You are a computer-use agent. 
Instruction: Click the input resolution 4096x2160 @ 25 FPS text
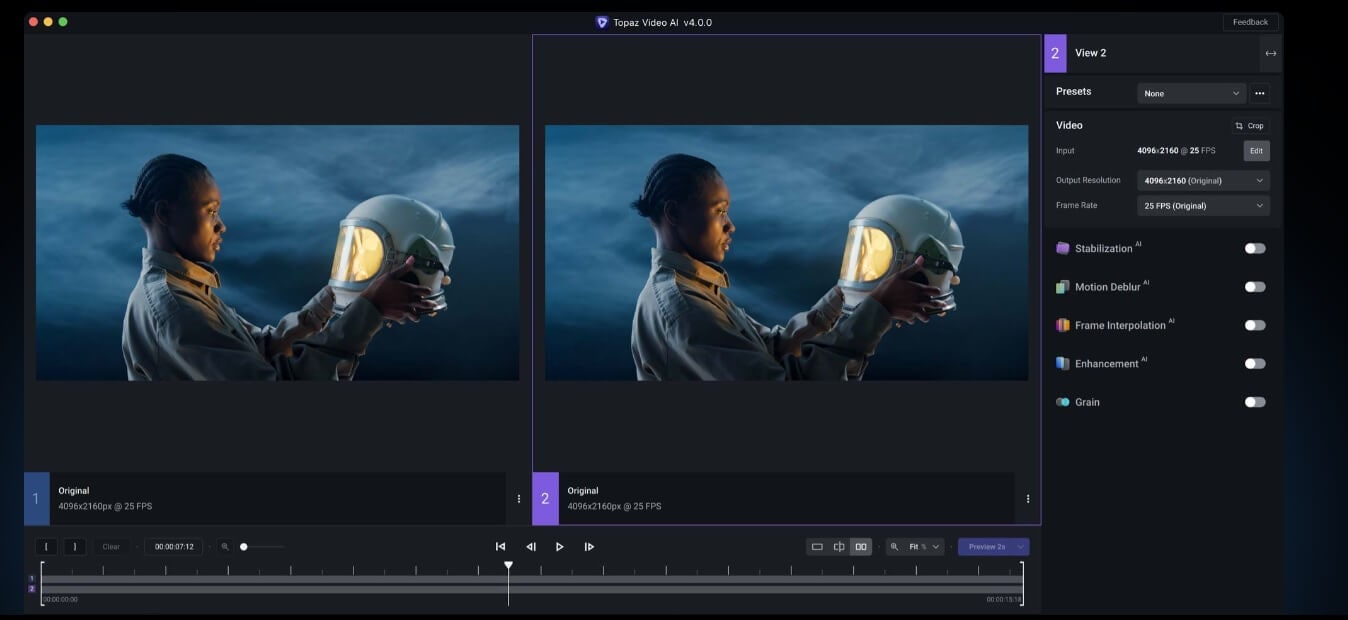(1176, 151)
